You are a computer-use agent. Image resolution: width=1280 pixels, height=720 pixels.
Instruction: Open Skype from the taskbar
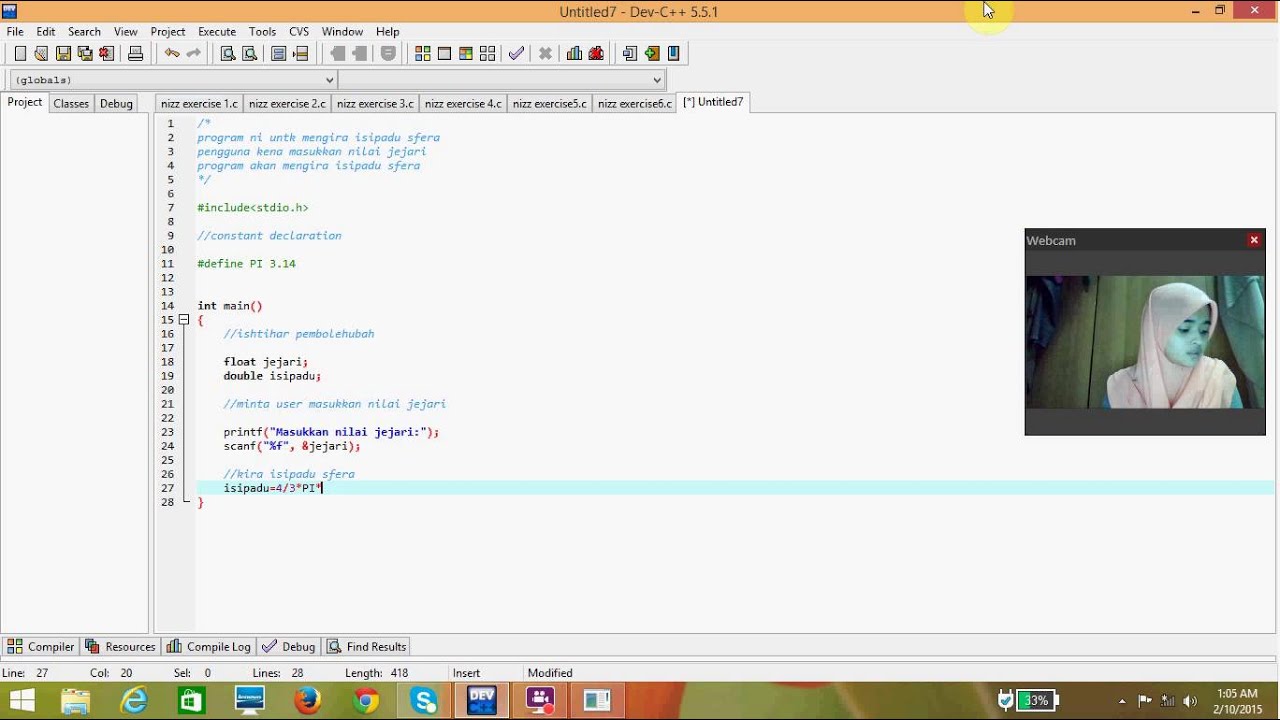tap(424, 700)
